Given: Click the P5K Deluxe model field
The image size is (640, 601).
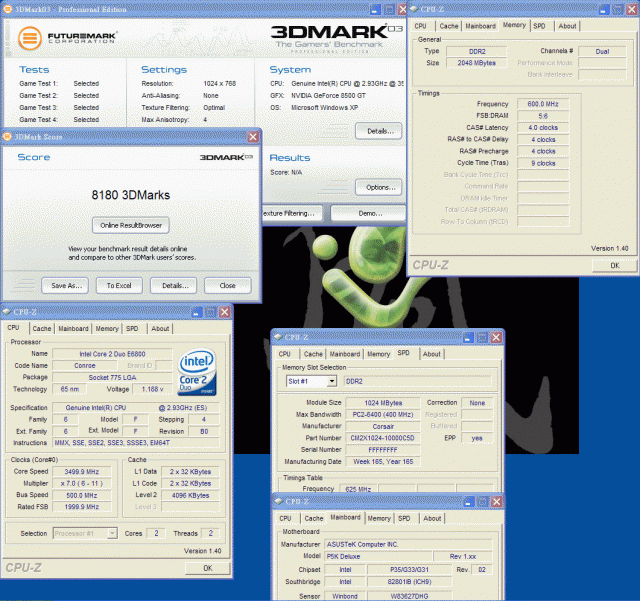Looking at the screenshot, I should (x=378, y=556).
